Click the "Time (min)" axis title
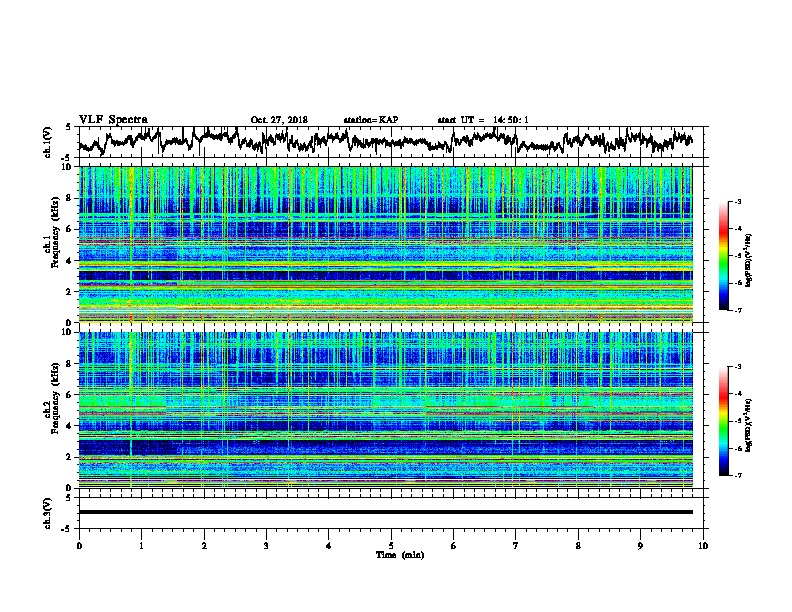792x612 pixels. click(400, 555)
